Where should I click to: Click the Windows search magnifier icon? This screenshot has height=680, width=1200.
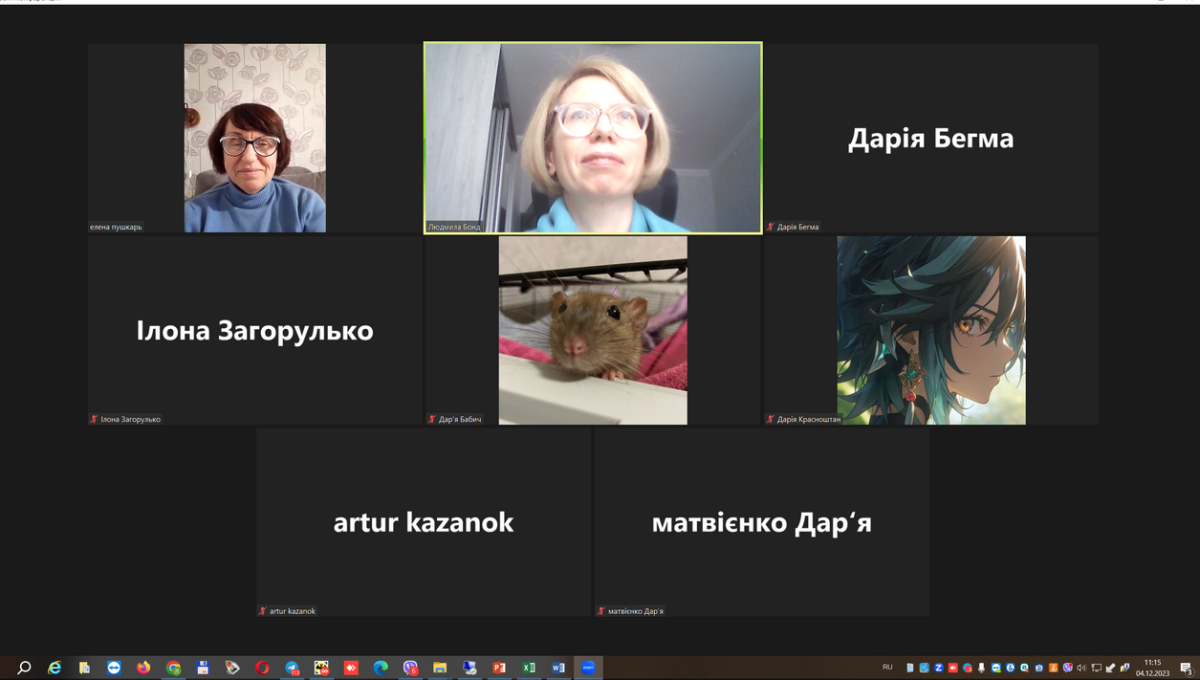(x=24, y=668)
